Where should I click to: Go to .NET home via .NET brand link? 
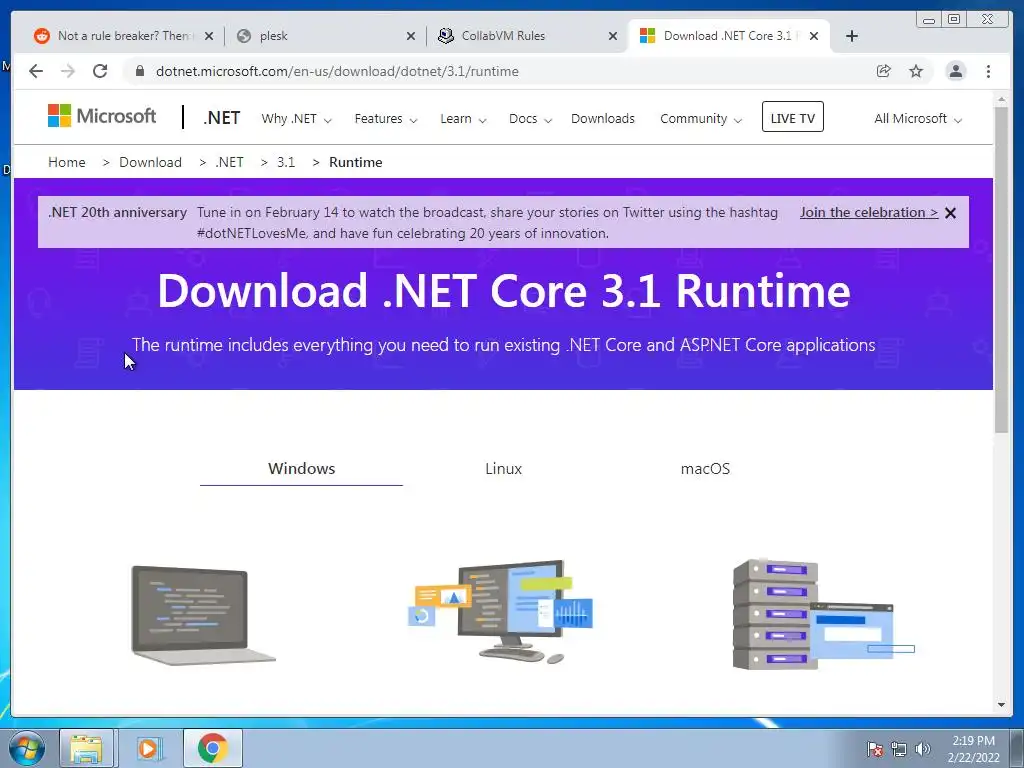click(222, 118)
